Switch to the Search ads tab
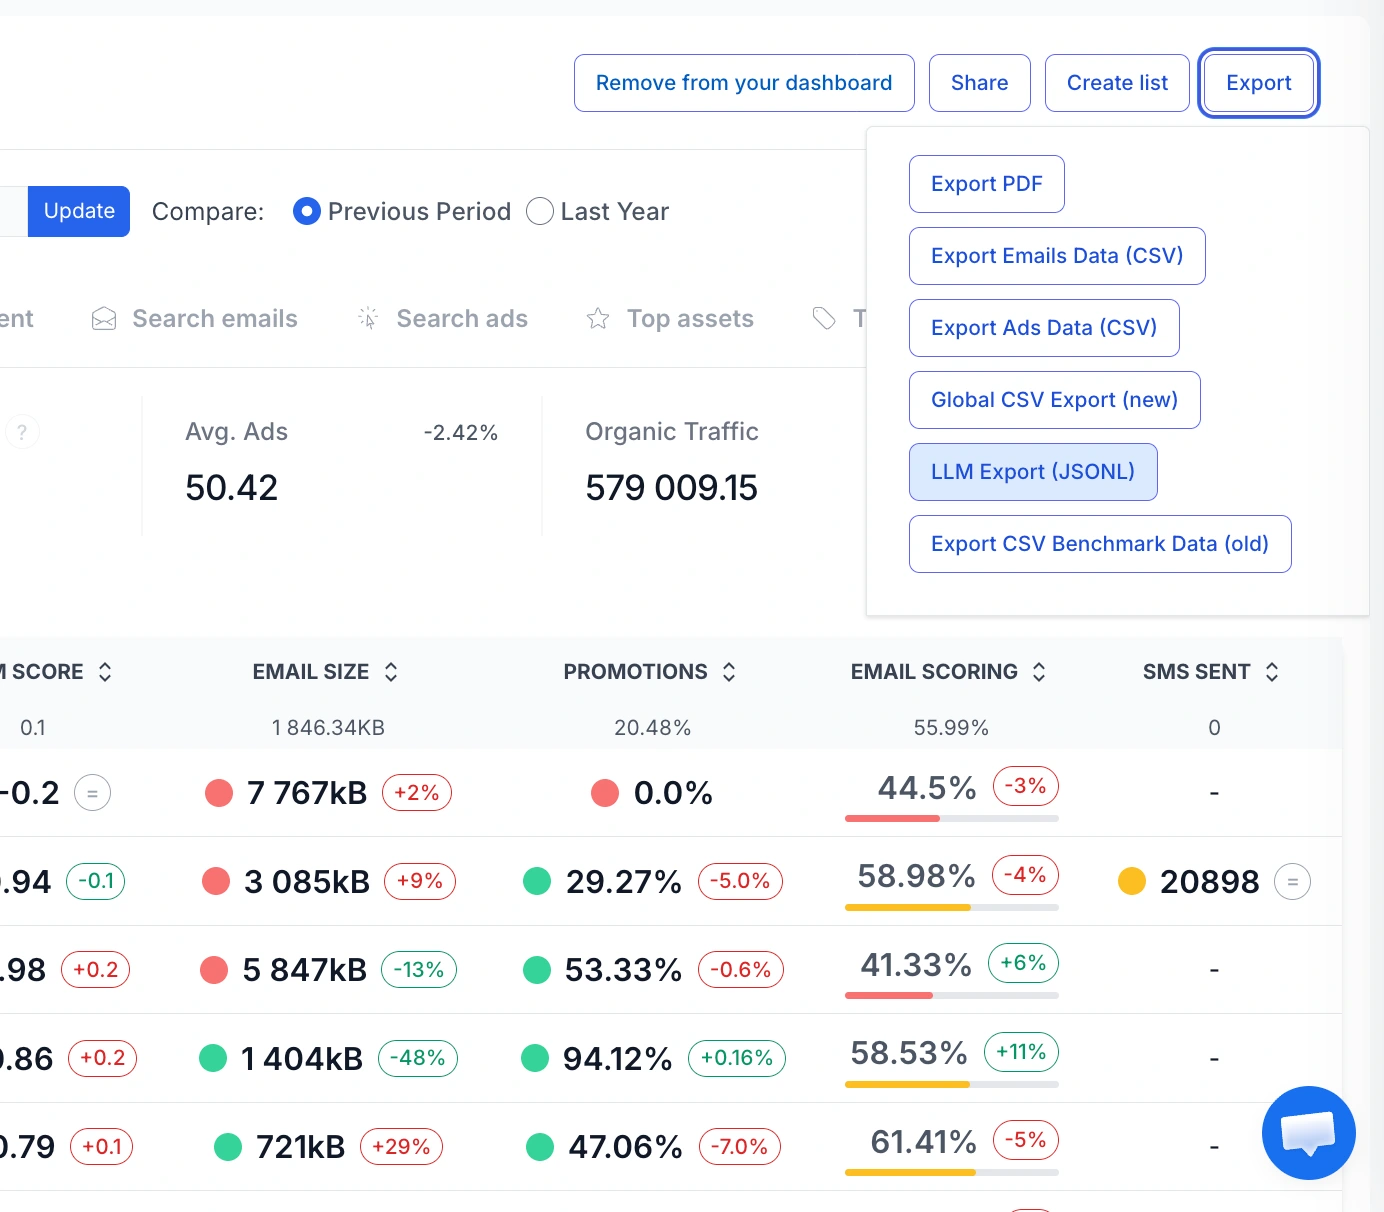 pos(443,319)
